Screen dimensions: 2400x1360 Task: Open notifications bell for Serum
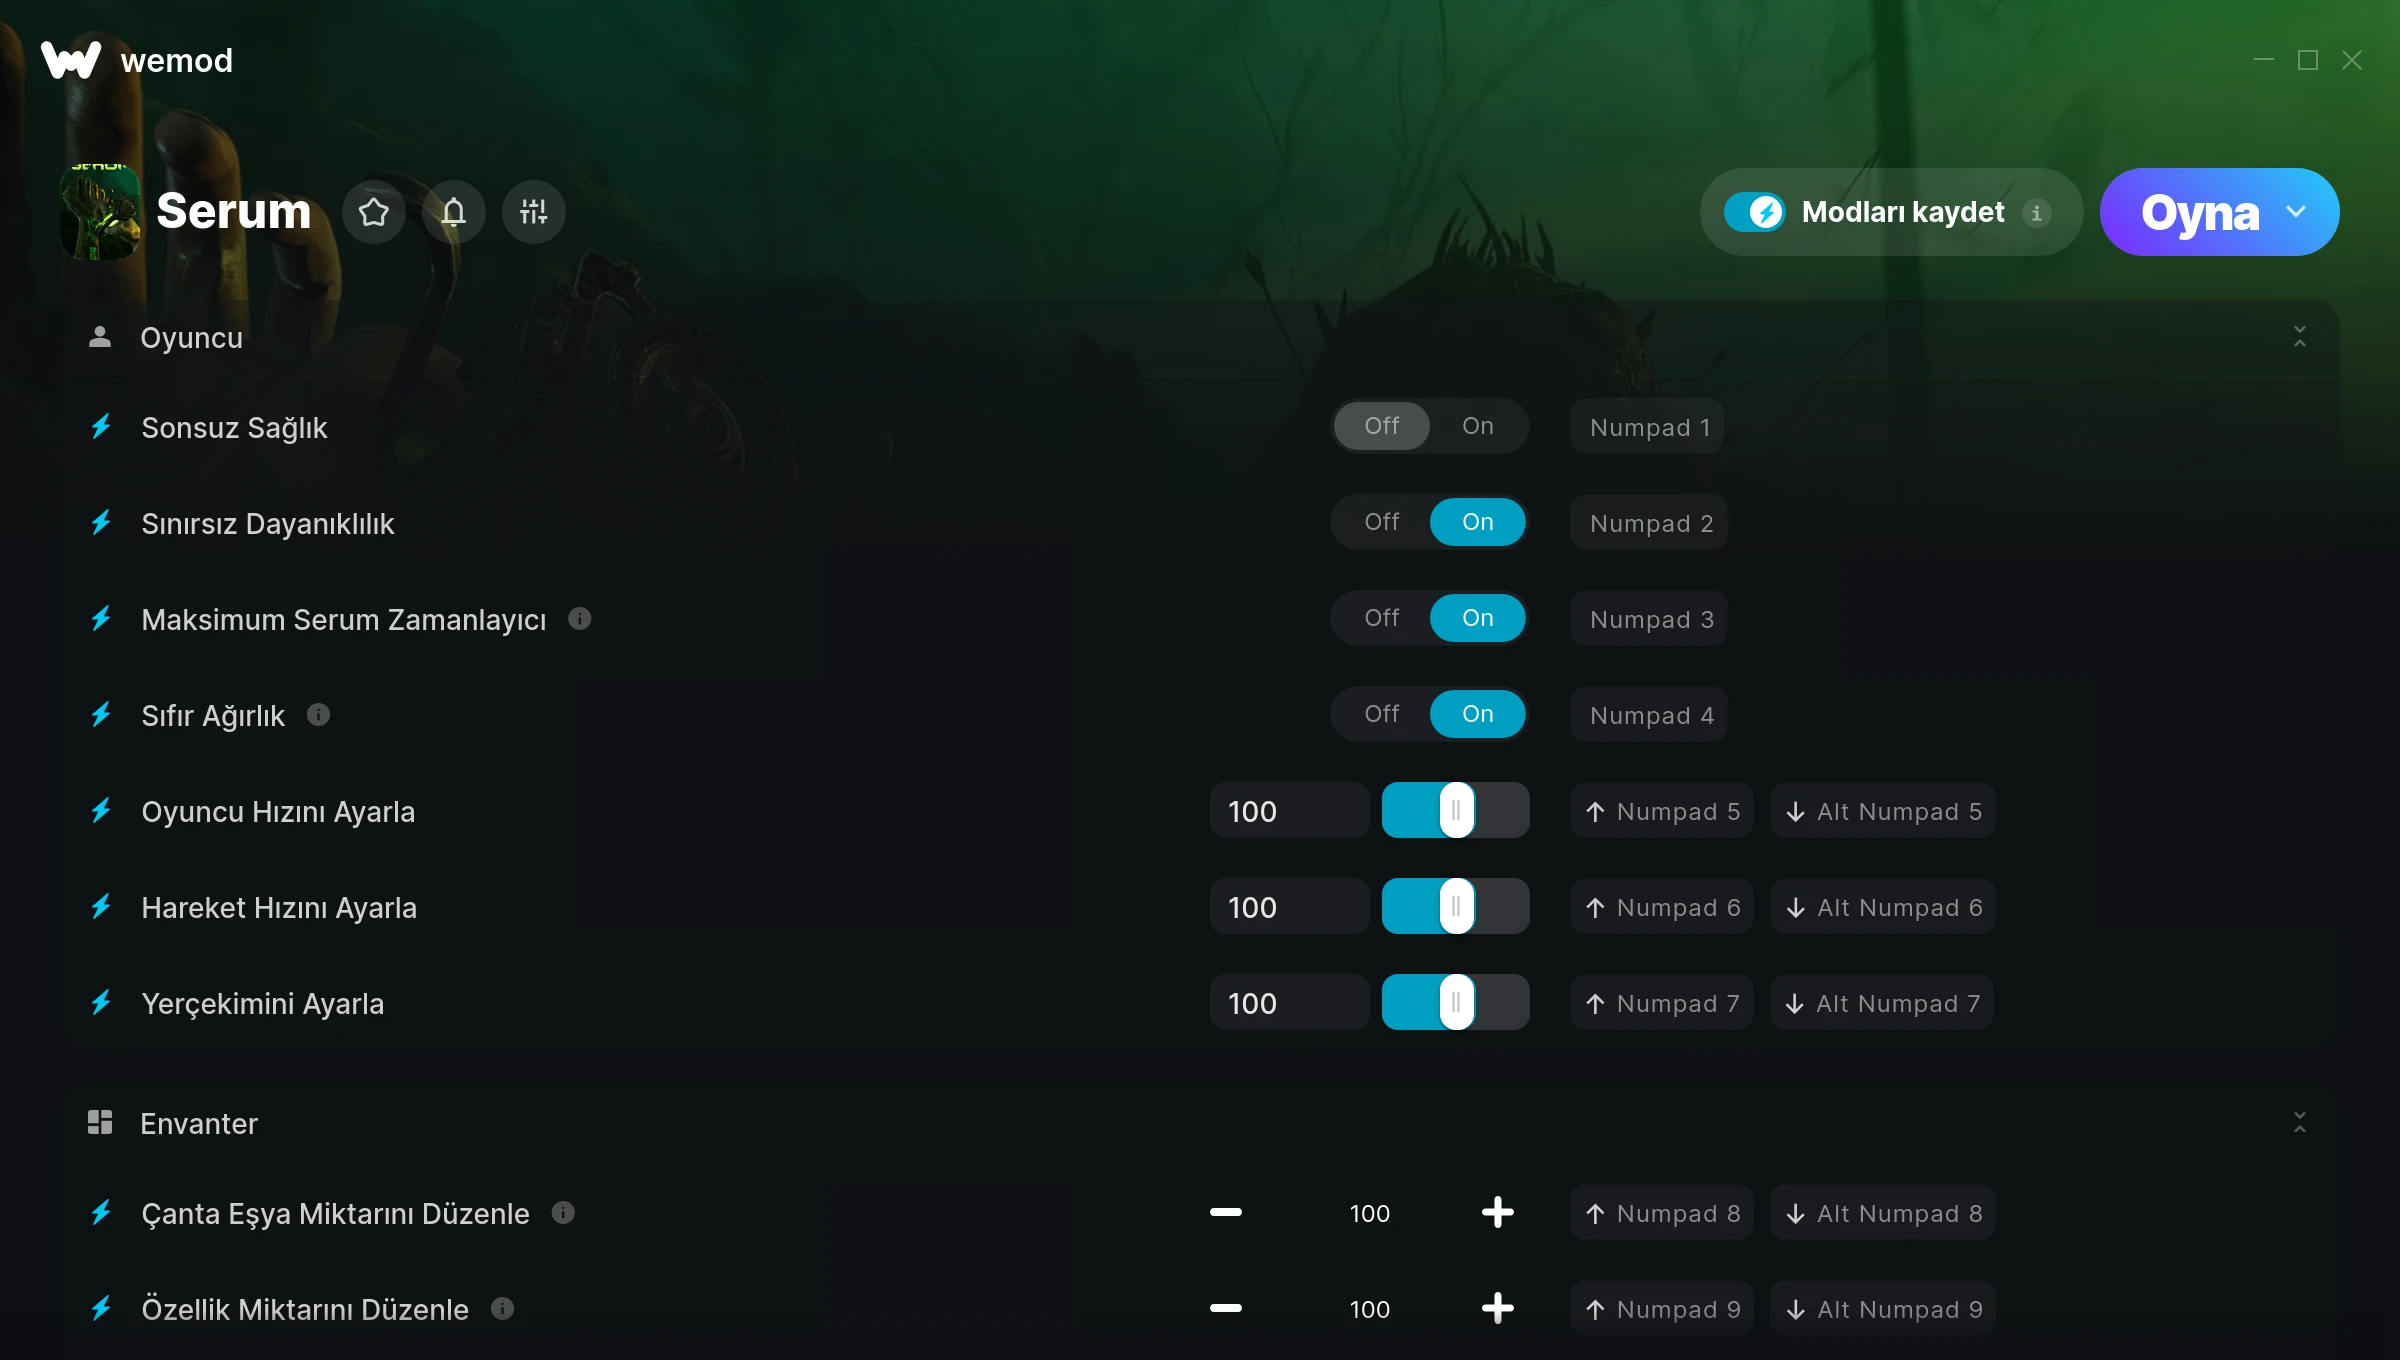click(x=454, y=212)
